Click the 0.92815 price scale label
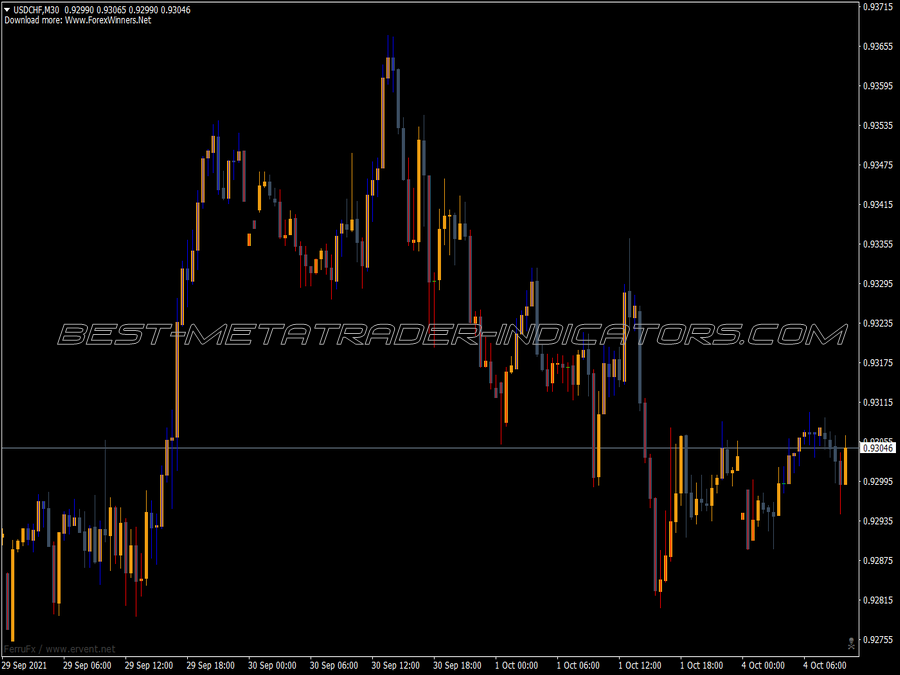Image resolution: width=900 pixels, height=675 pixels. pos(878,600)
